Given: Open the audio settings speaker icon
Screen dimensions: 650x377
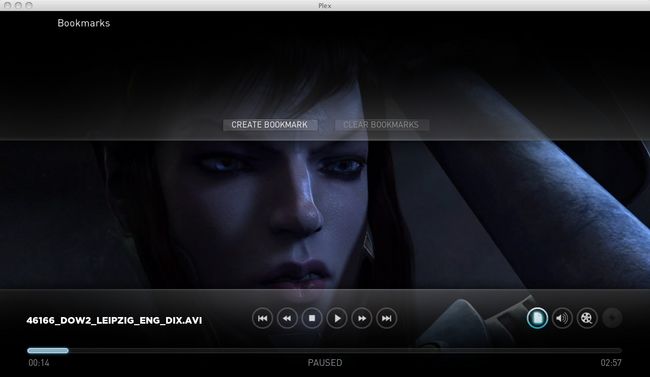Looking at the screenshot, I should click(x=562, y=318).
